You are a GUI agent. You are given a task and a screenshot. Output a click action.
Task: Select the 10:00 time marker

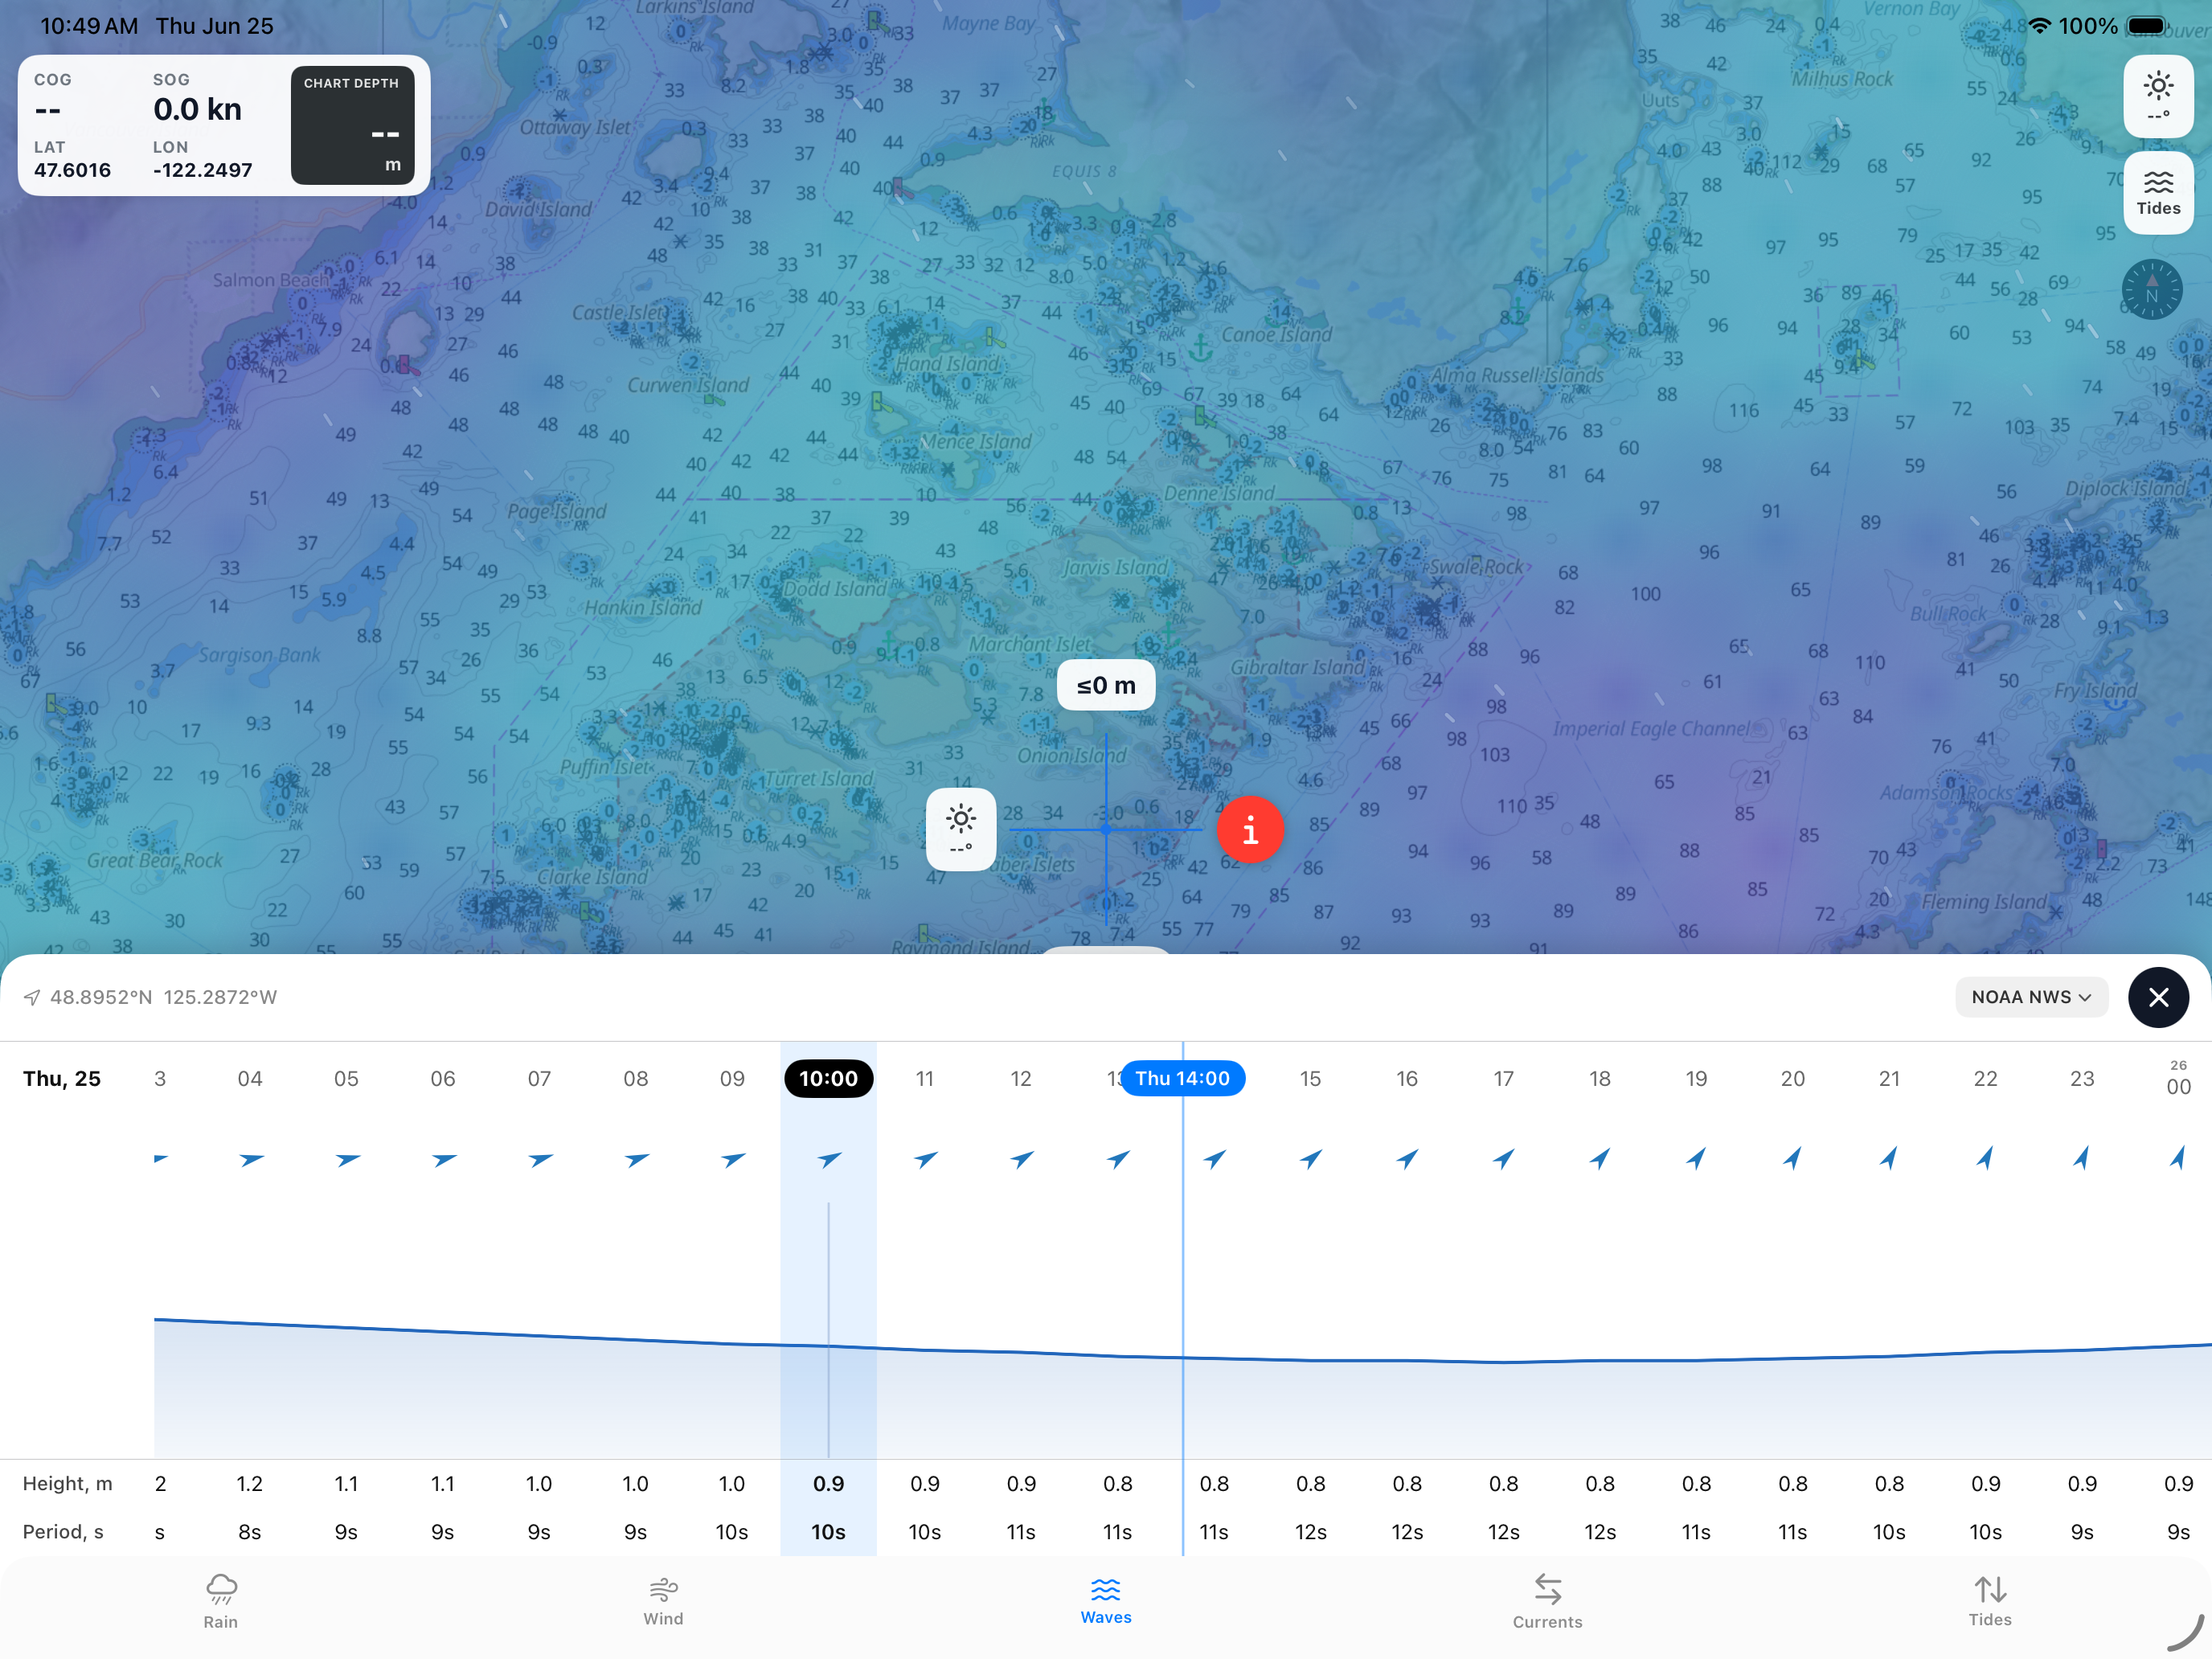(828, 1078)
